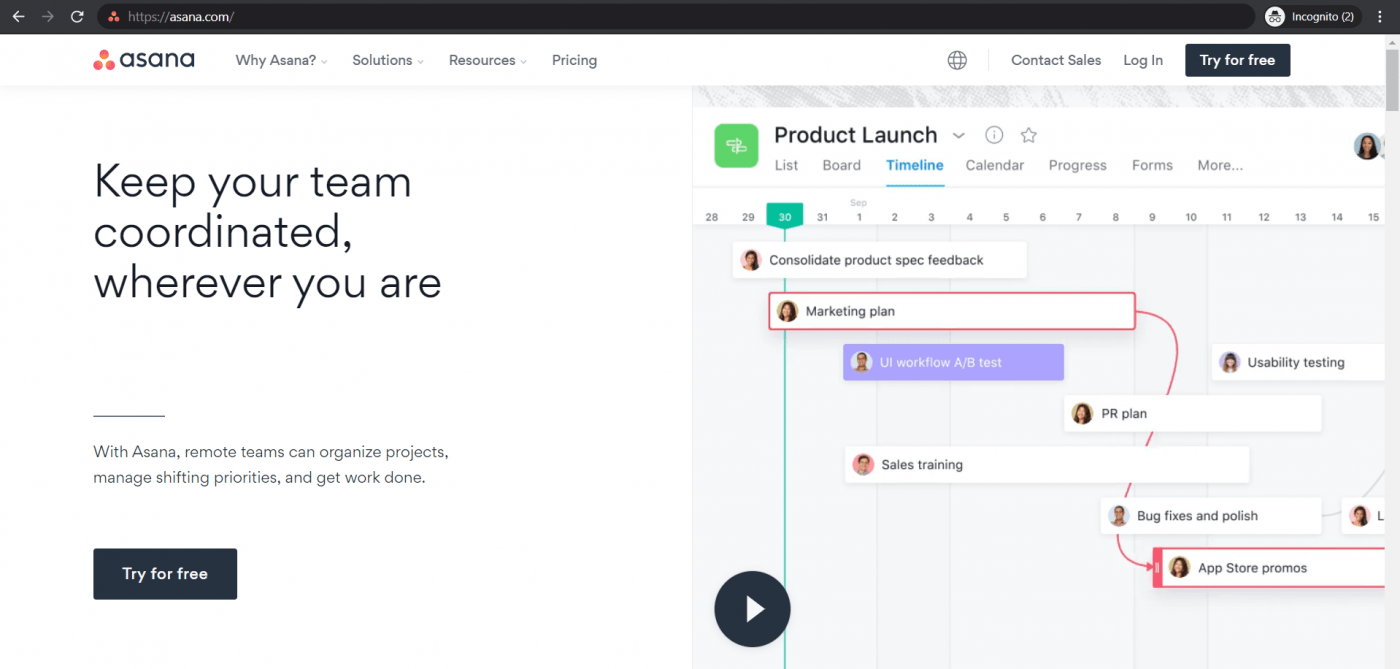Open the Pricing page link
The image size is (1400, 669).
[x=574, y=60]
